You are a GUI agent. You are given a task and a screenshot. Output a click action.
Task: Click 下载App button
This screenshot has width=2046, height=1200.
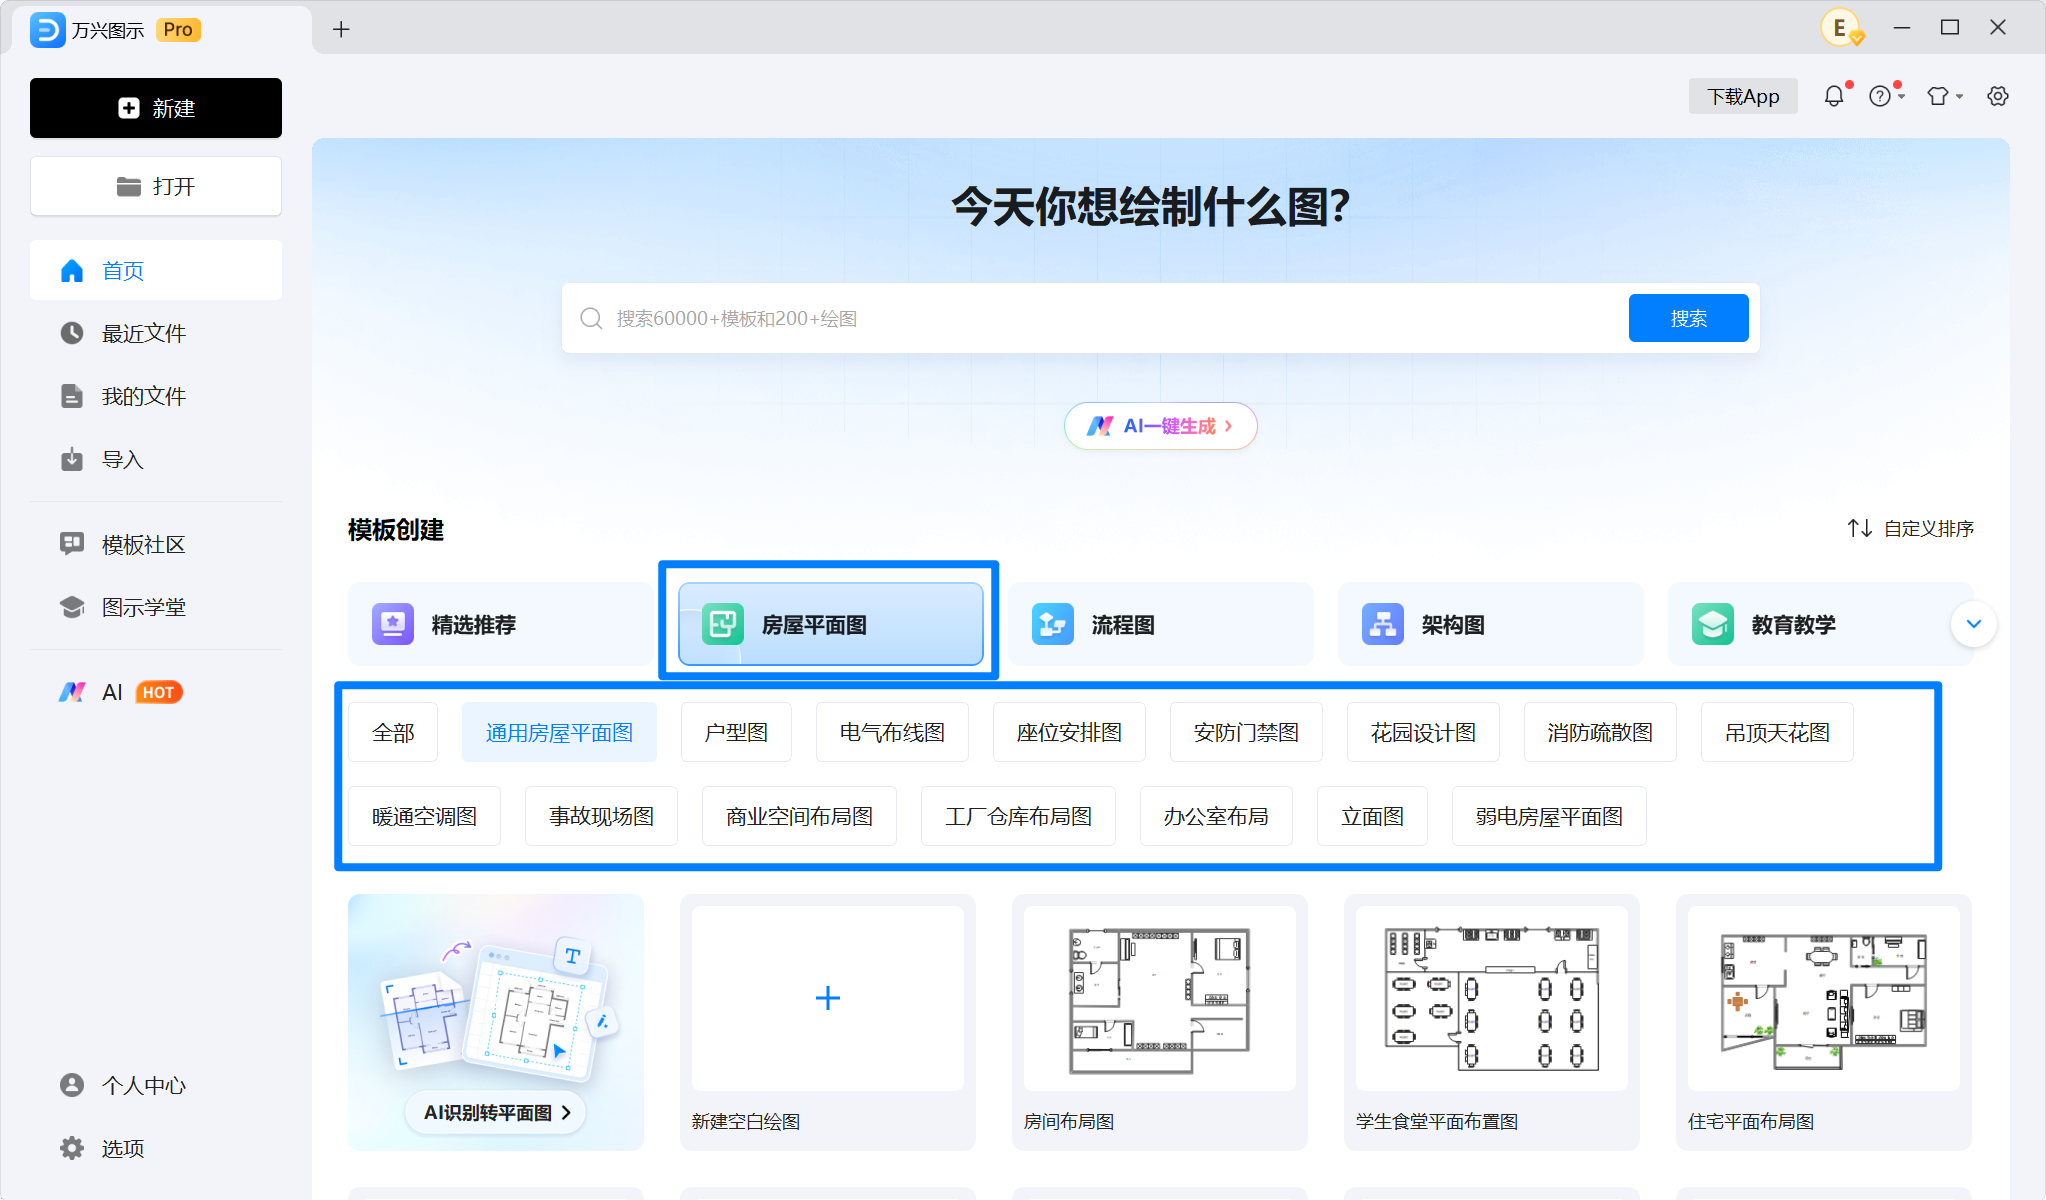1743,96
